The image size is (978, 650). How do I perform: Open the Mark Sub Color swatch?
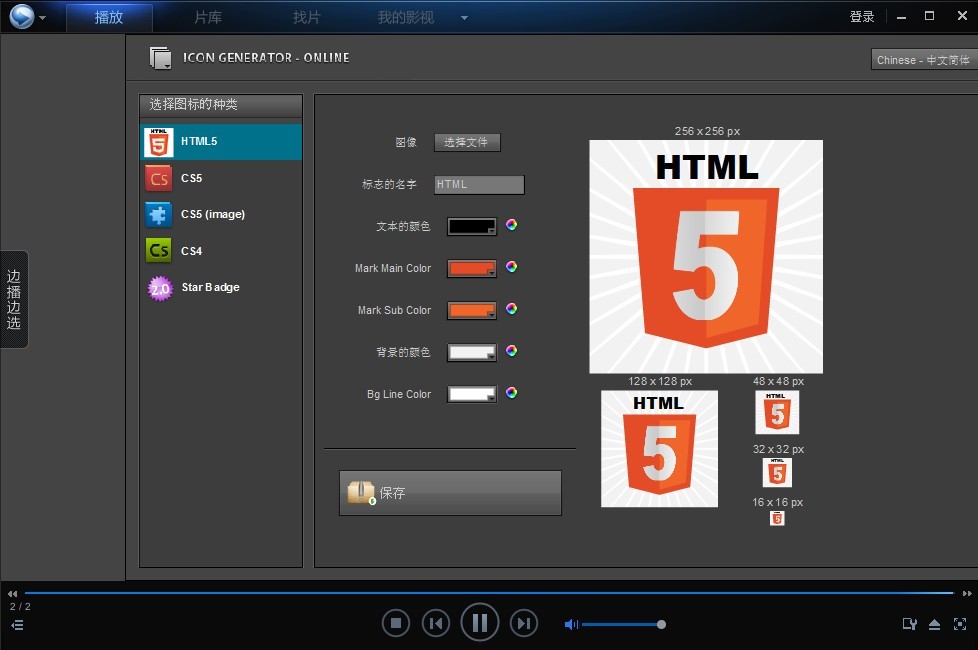click(472, 310)
